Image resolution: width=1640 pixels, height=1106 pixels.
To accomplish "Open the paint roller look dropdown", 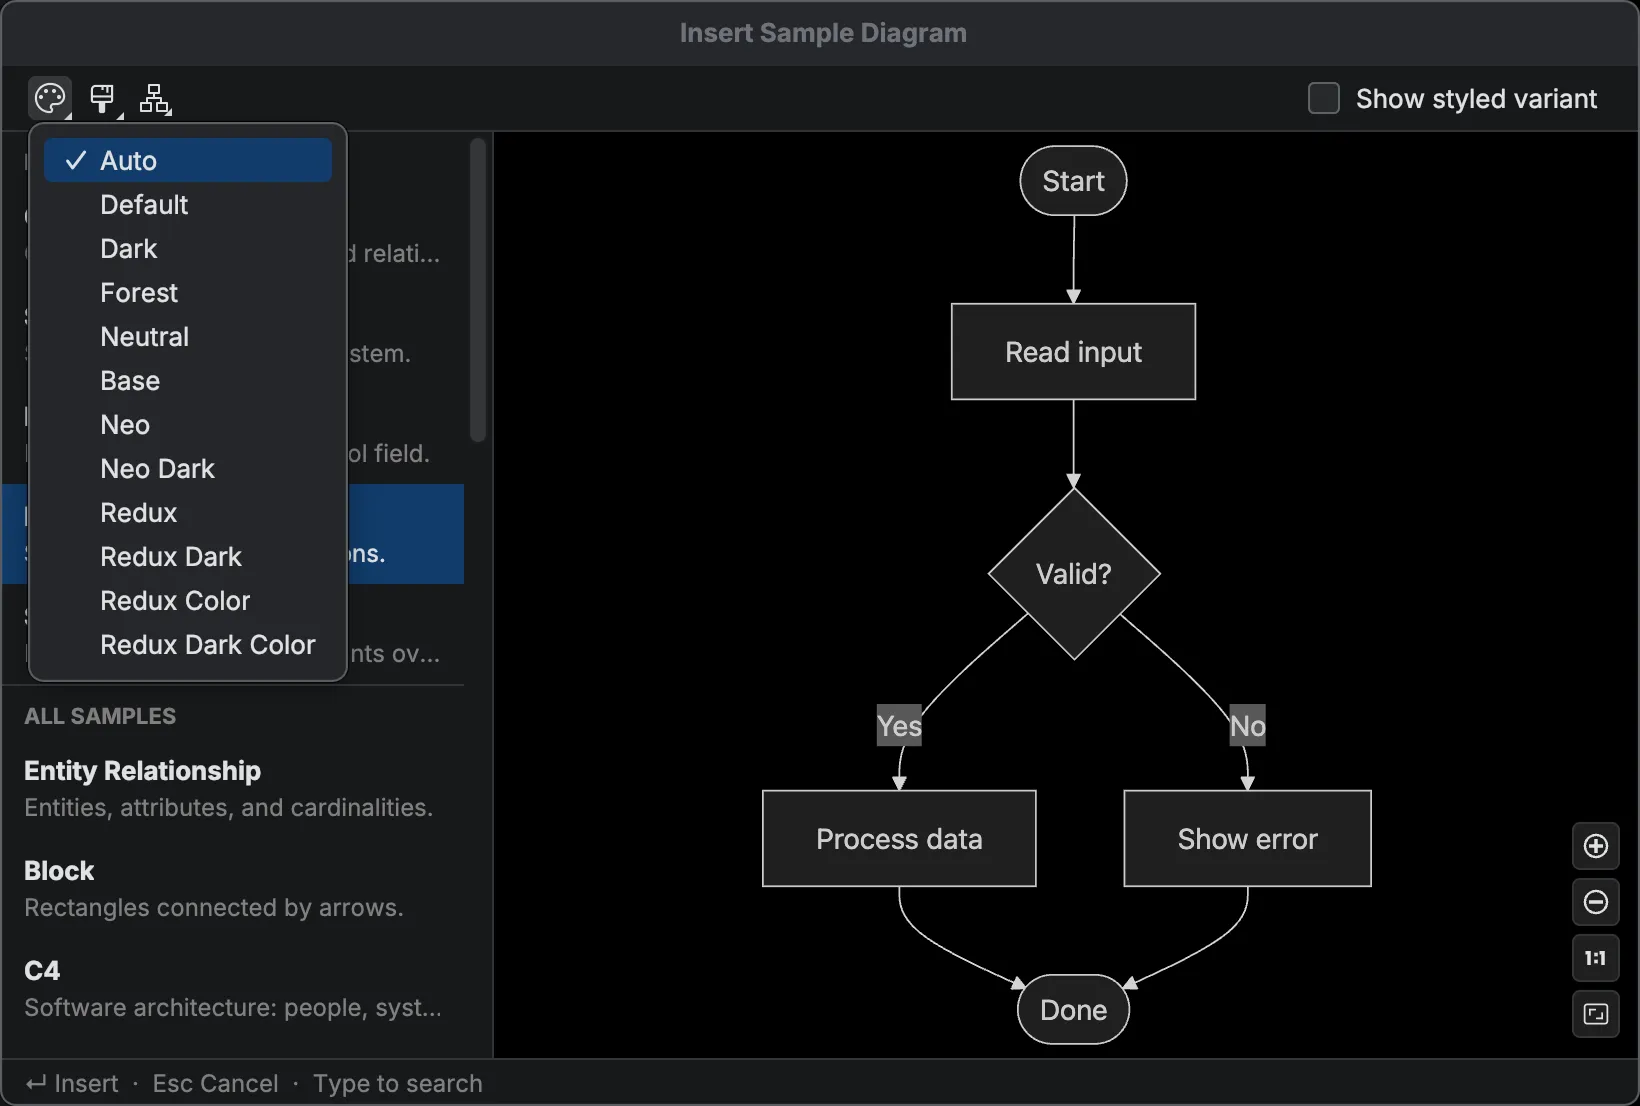I will 102,98.
